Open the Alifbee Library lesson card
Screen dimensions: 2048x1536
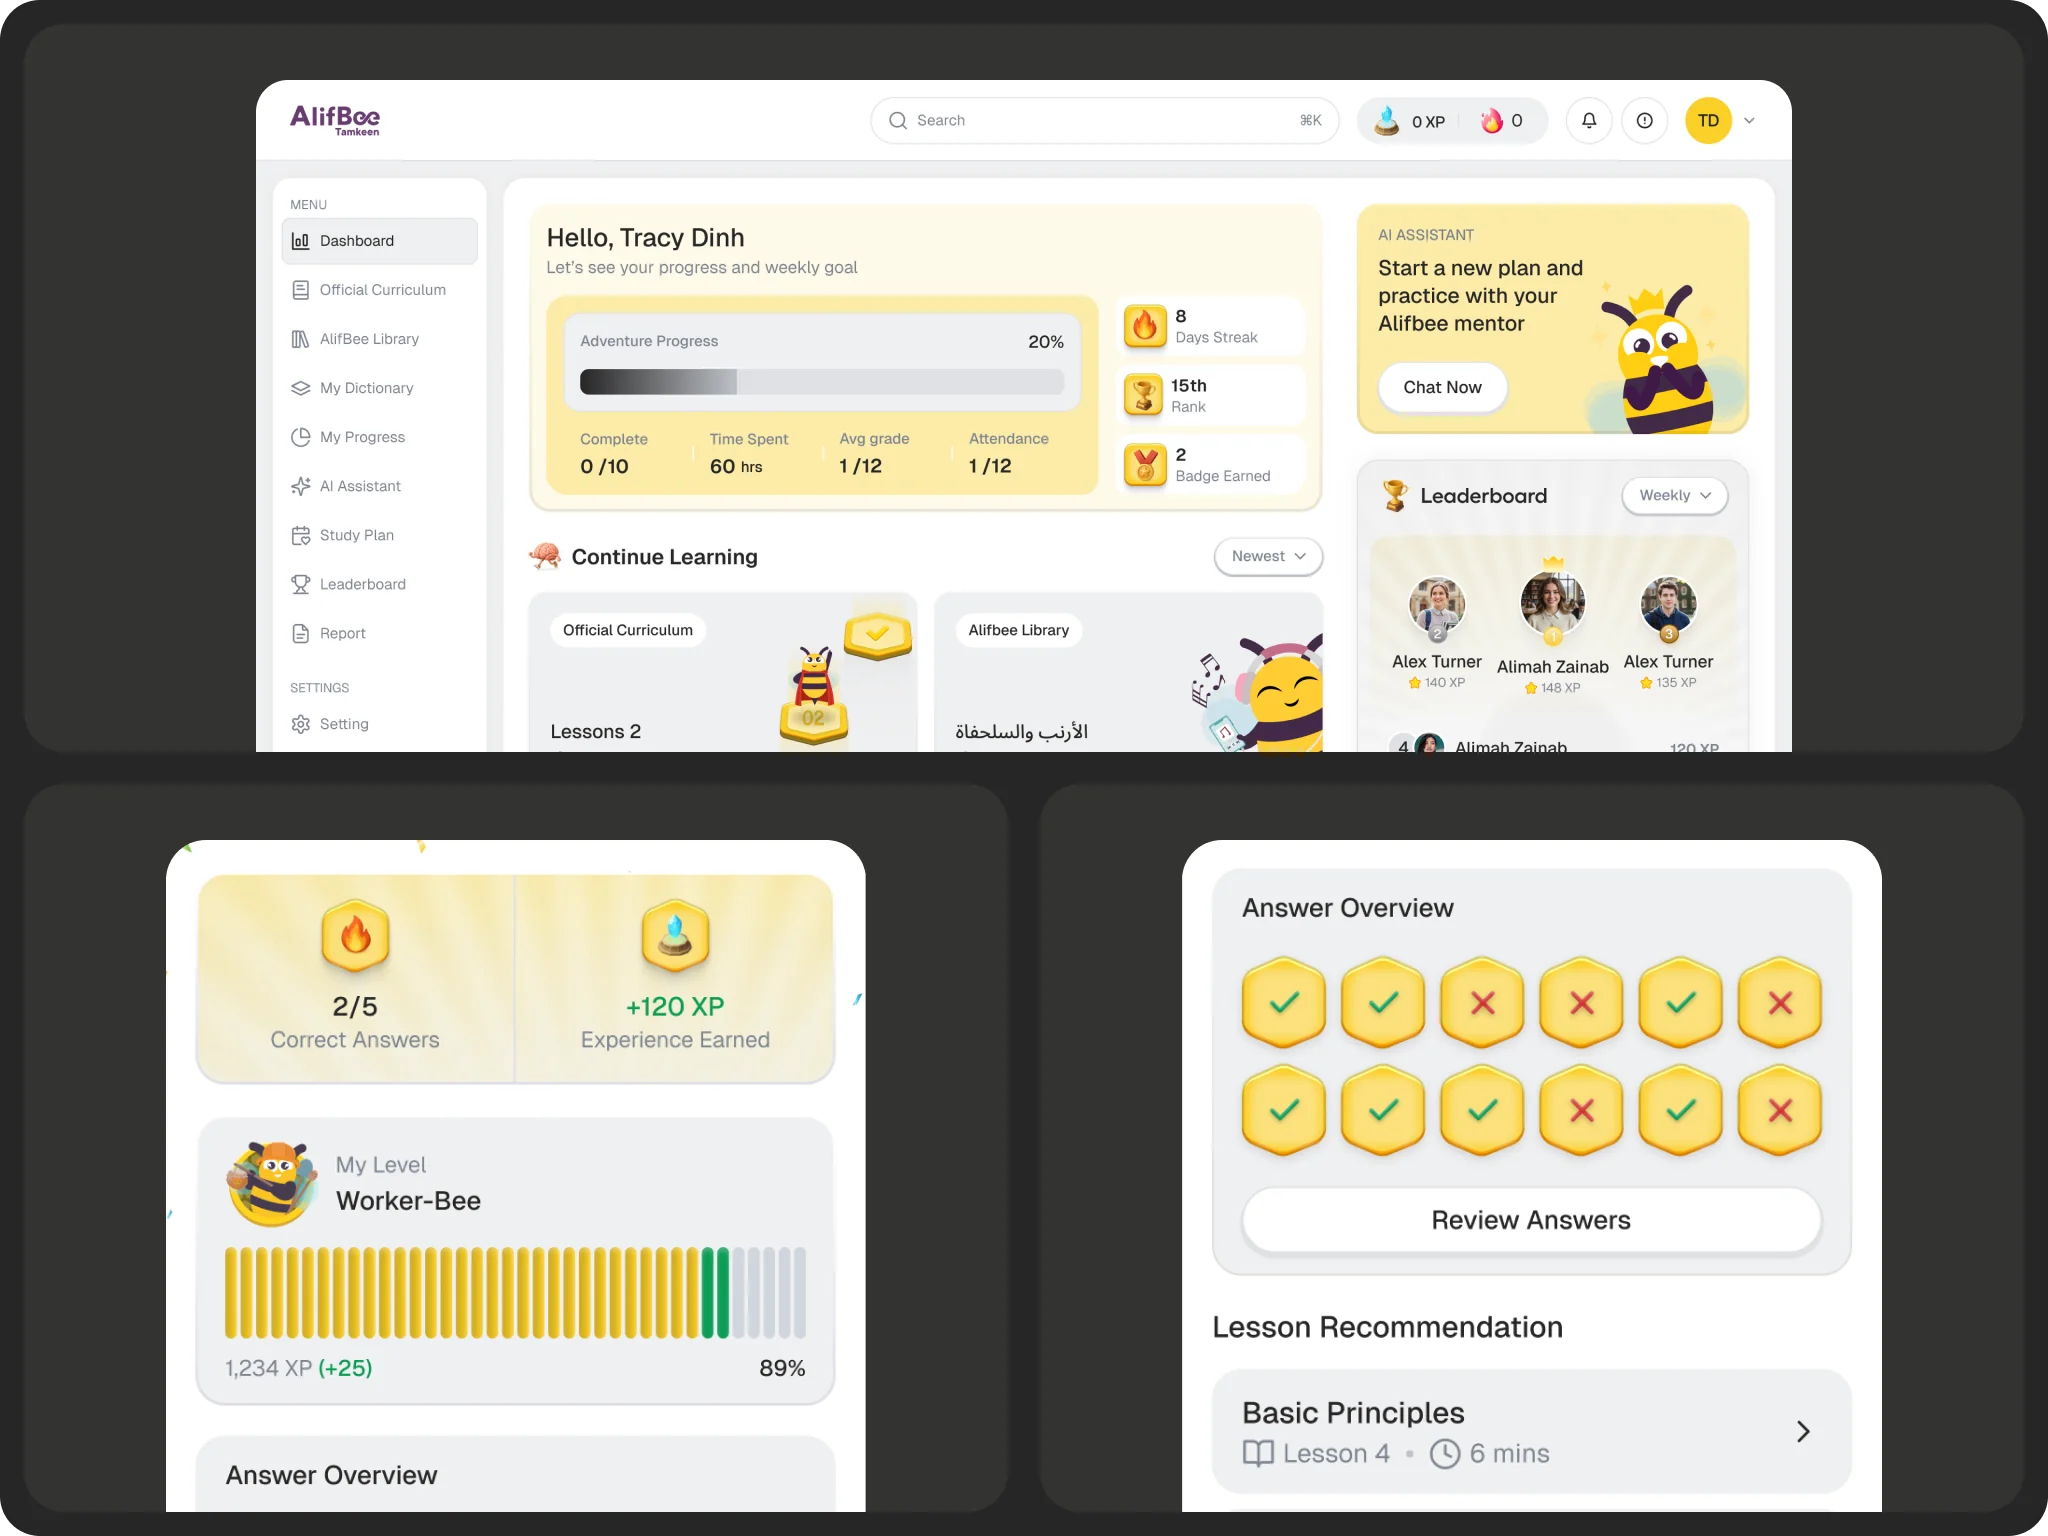point(1128,672)
